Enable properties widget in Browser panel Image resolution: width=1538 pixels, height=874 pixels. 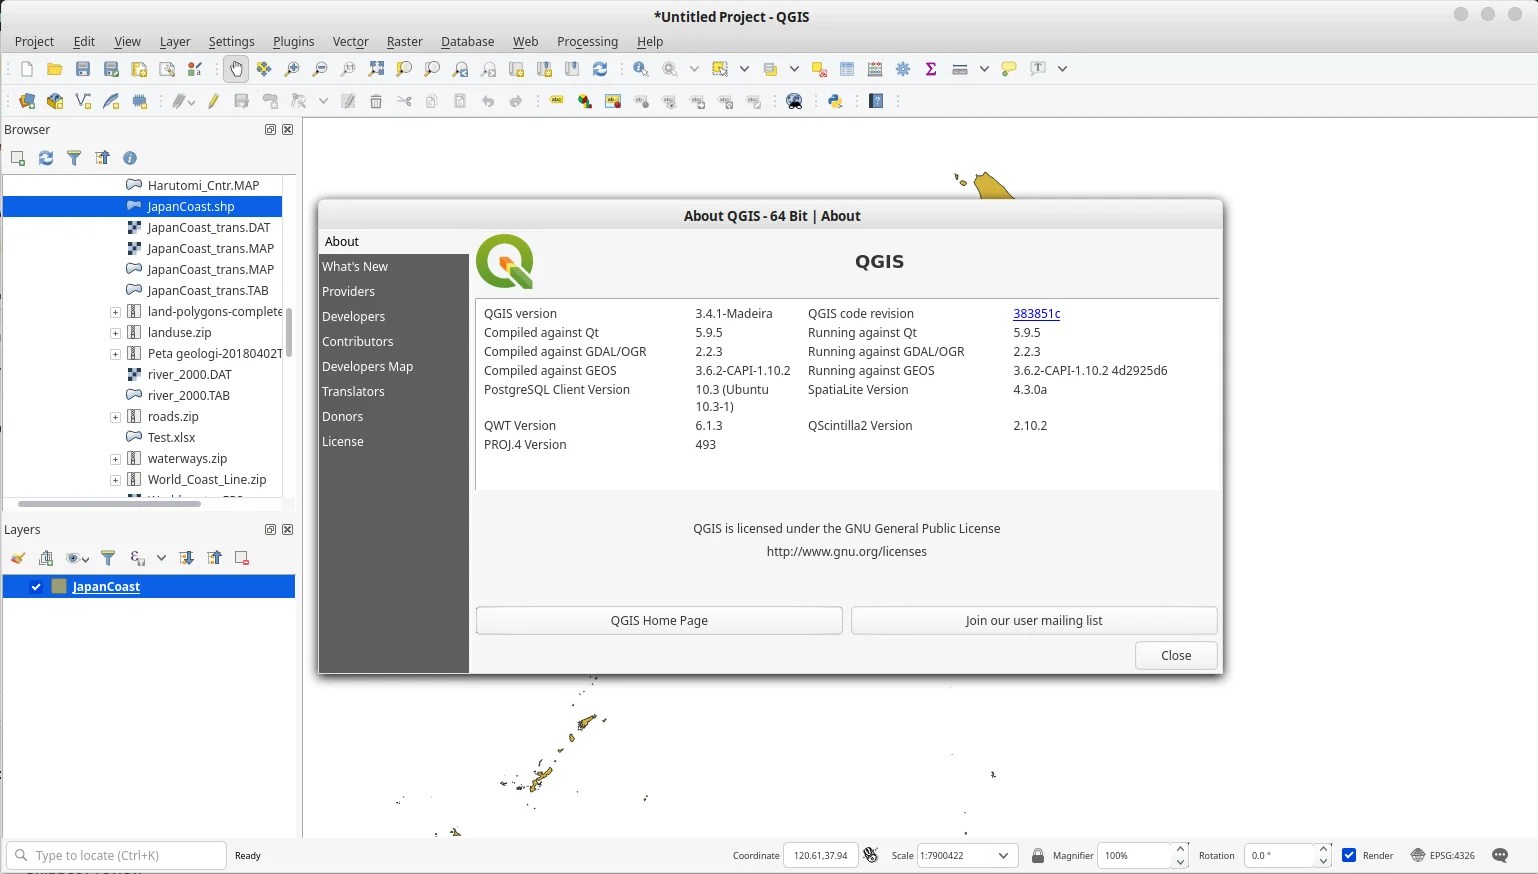(x=130, y=158)
